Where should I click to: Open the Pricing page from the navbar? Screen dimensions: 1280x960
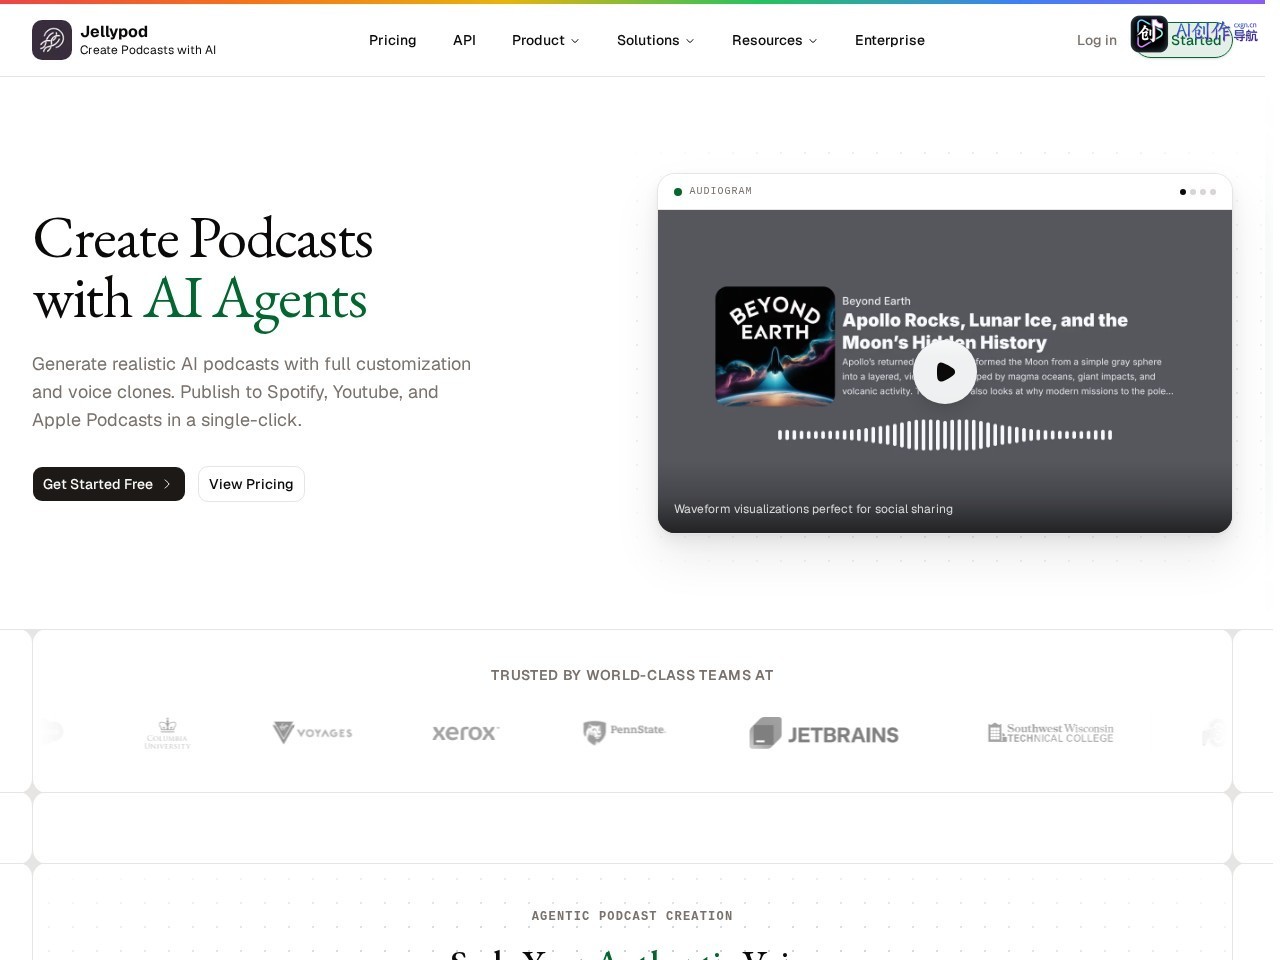pyautogui.click(x=392, y=40)
